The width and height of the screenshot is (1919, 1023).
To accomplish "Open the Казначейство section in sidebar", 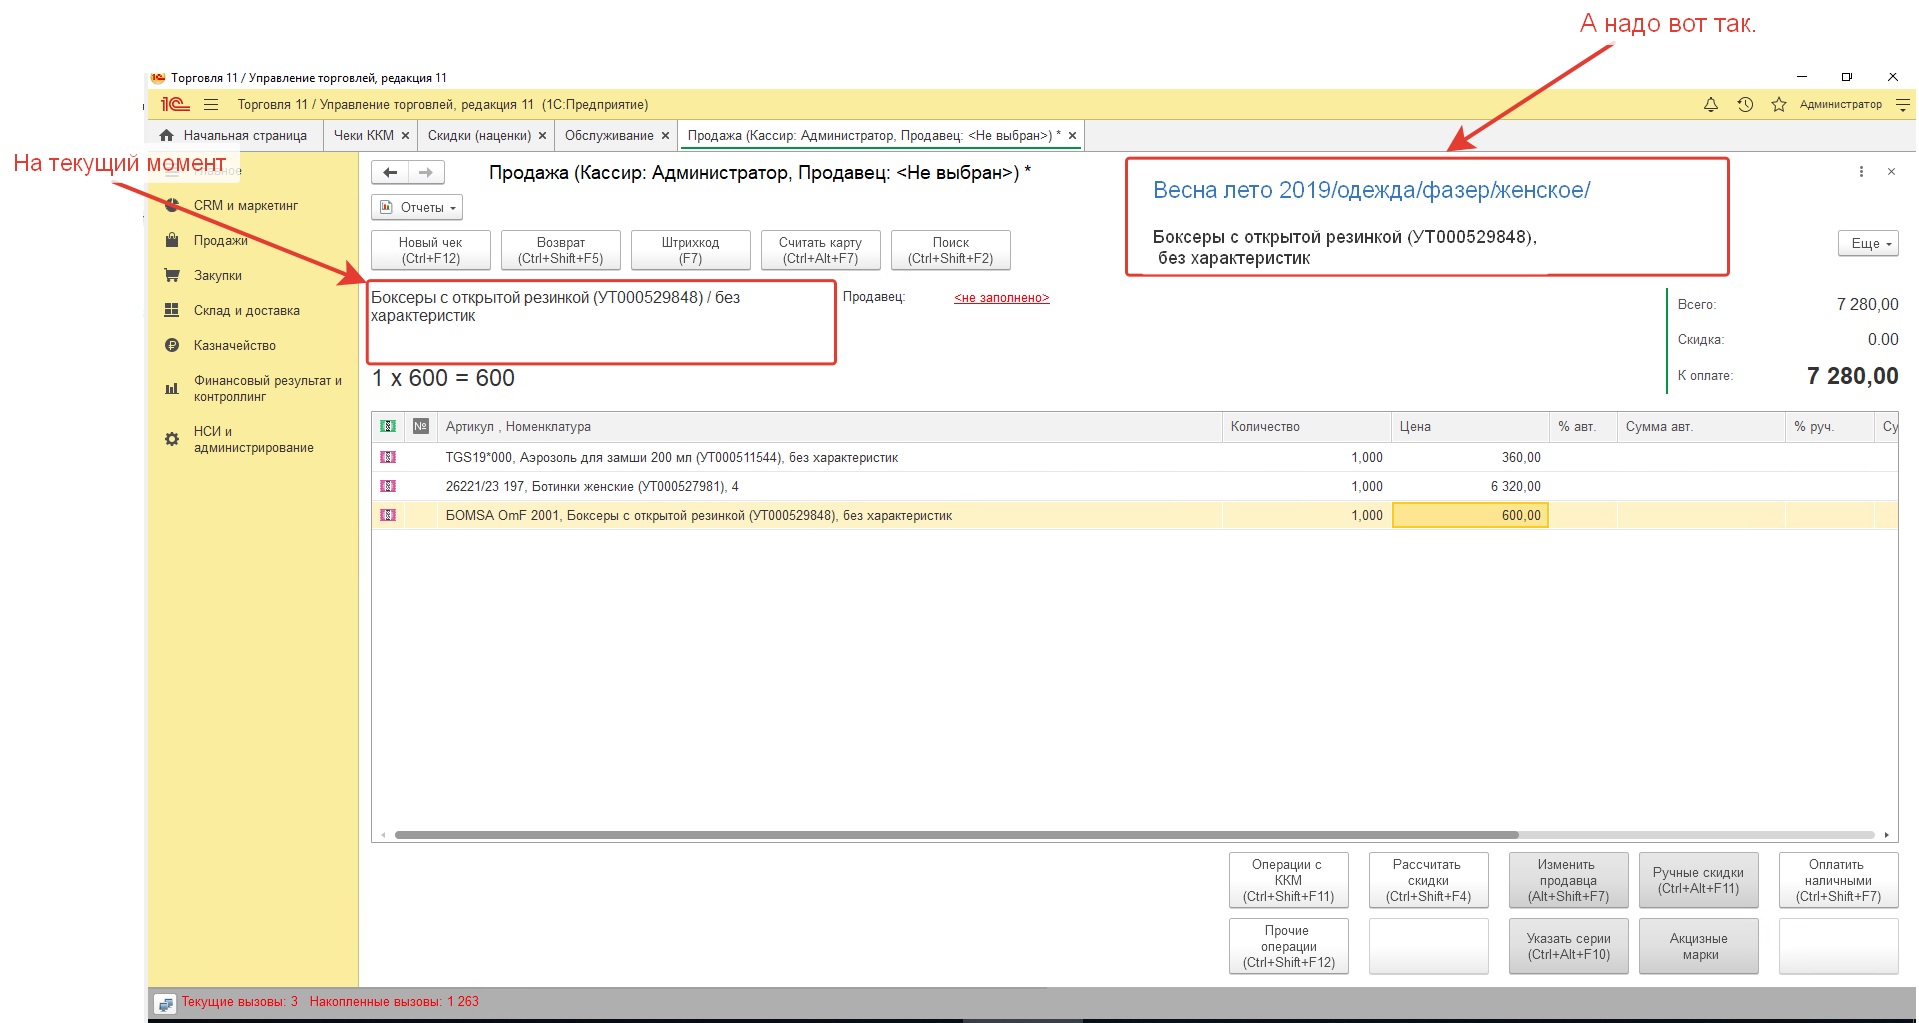I will 234,346.
